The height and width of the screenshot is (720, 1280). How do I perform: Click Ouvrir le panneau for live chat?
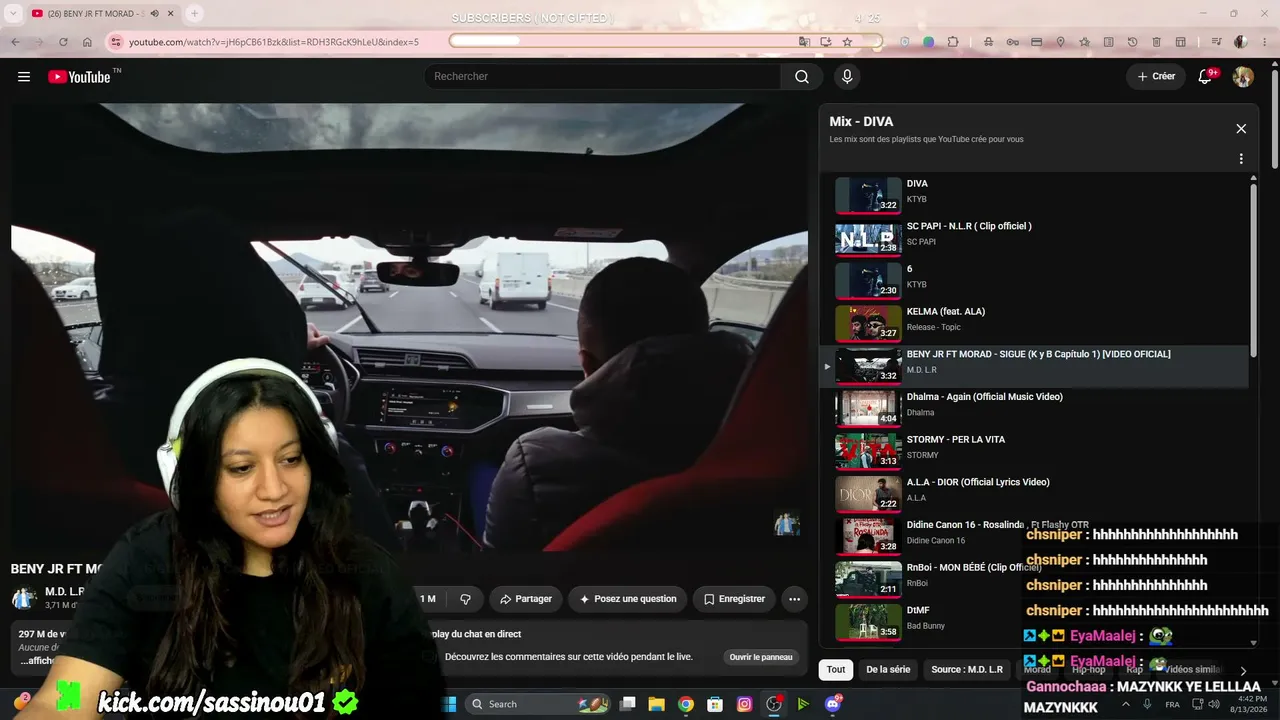[760, 657]
